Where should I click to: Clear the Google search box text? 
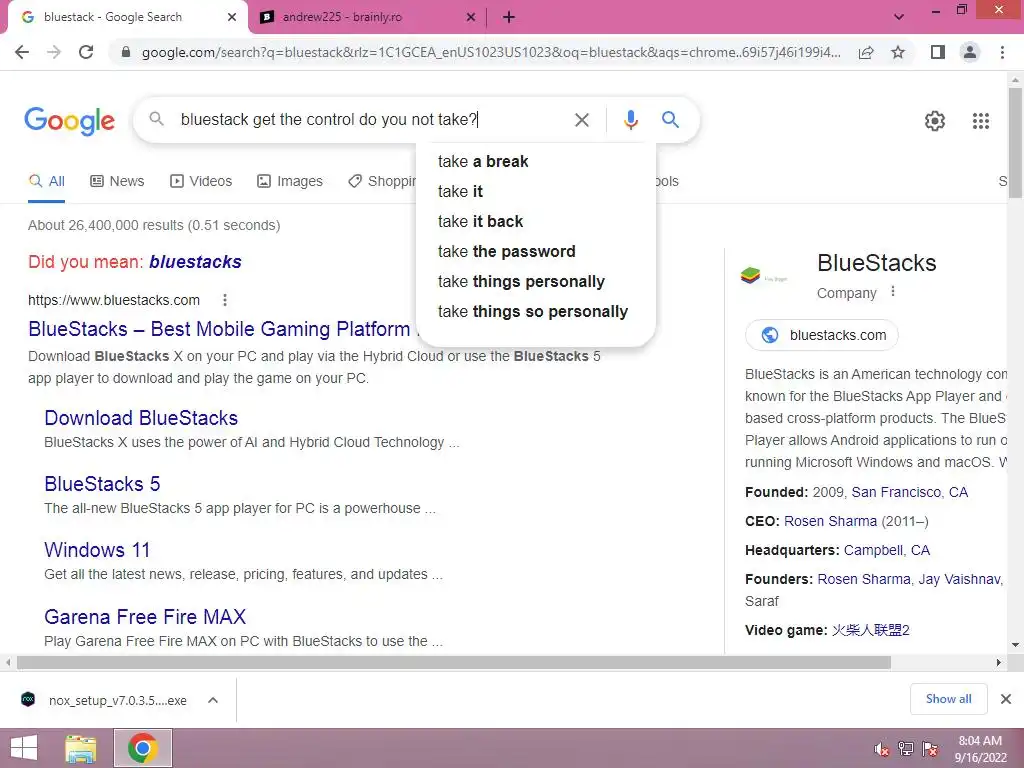pos(582,120)
